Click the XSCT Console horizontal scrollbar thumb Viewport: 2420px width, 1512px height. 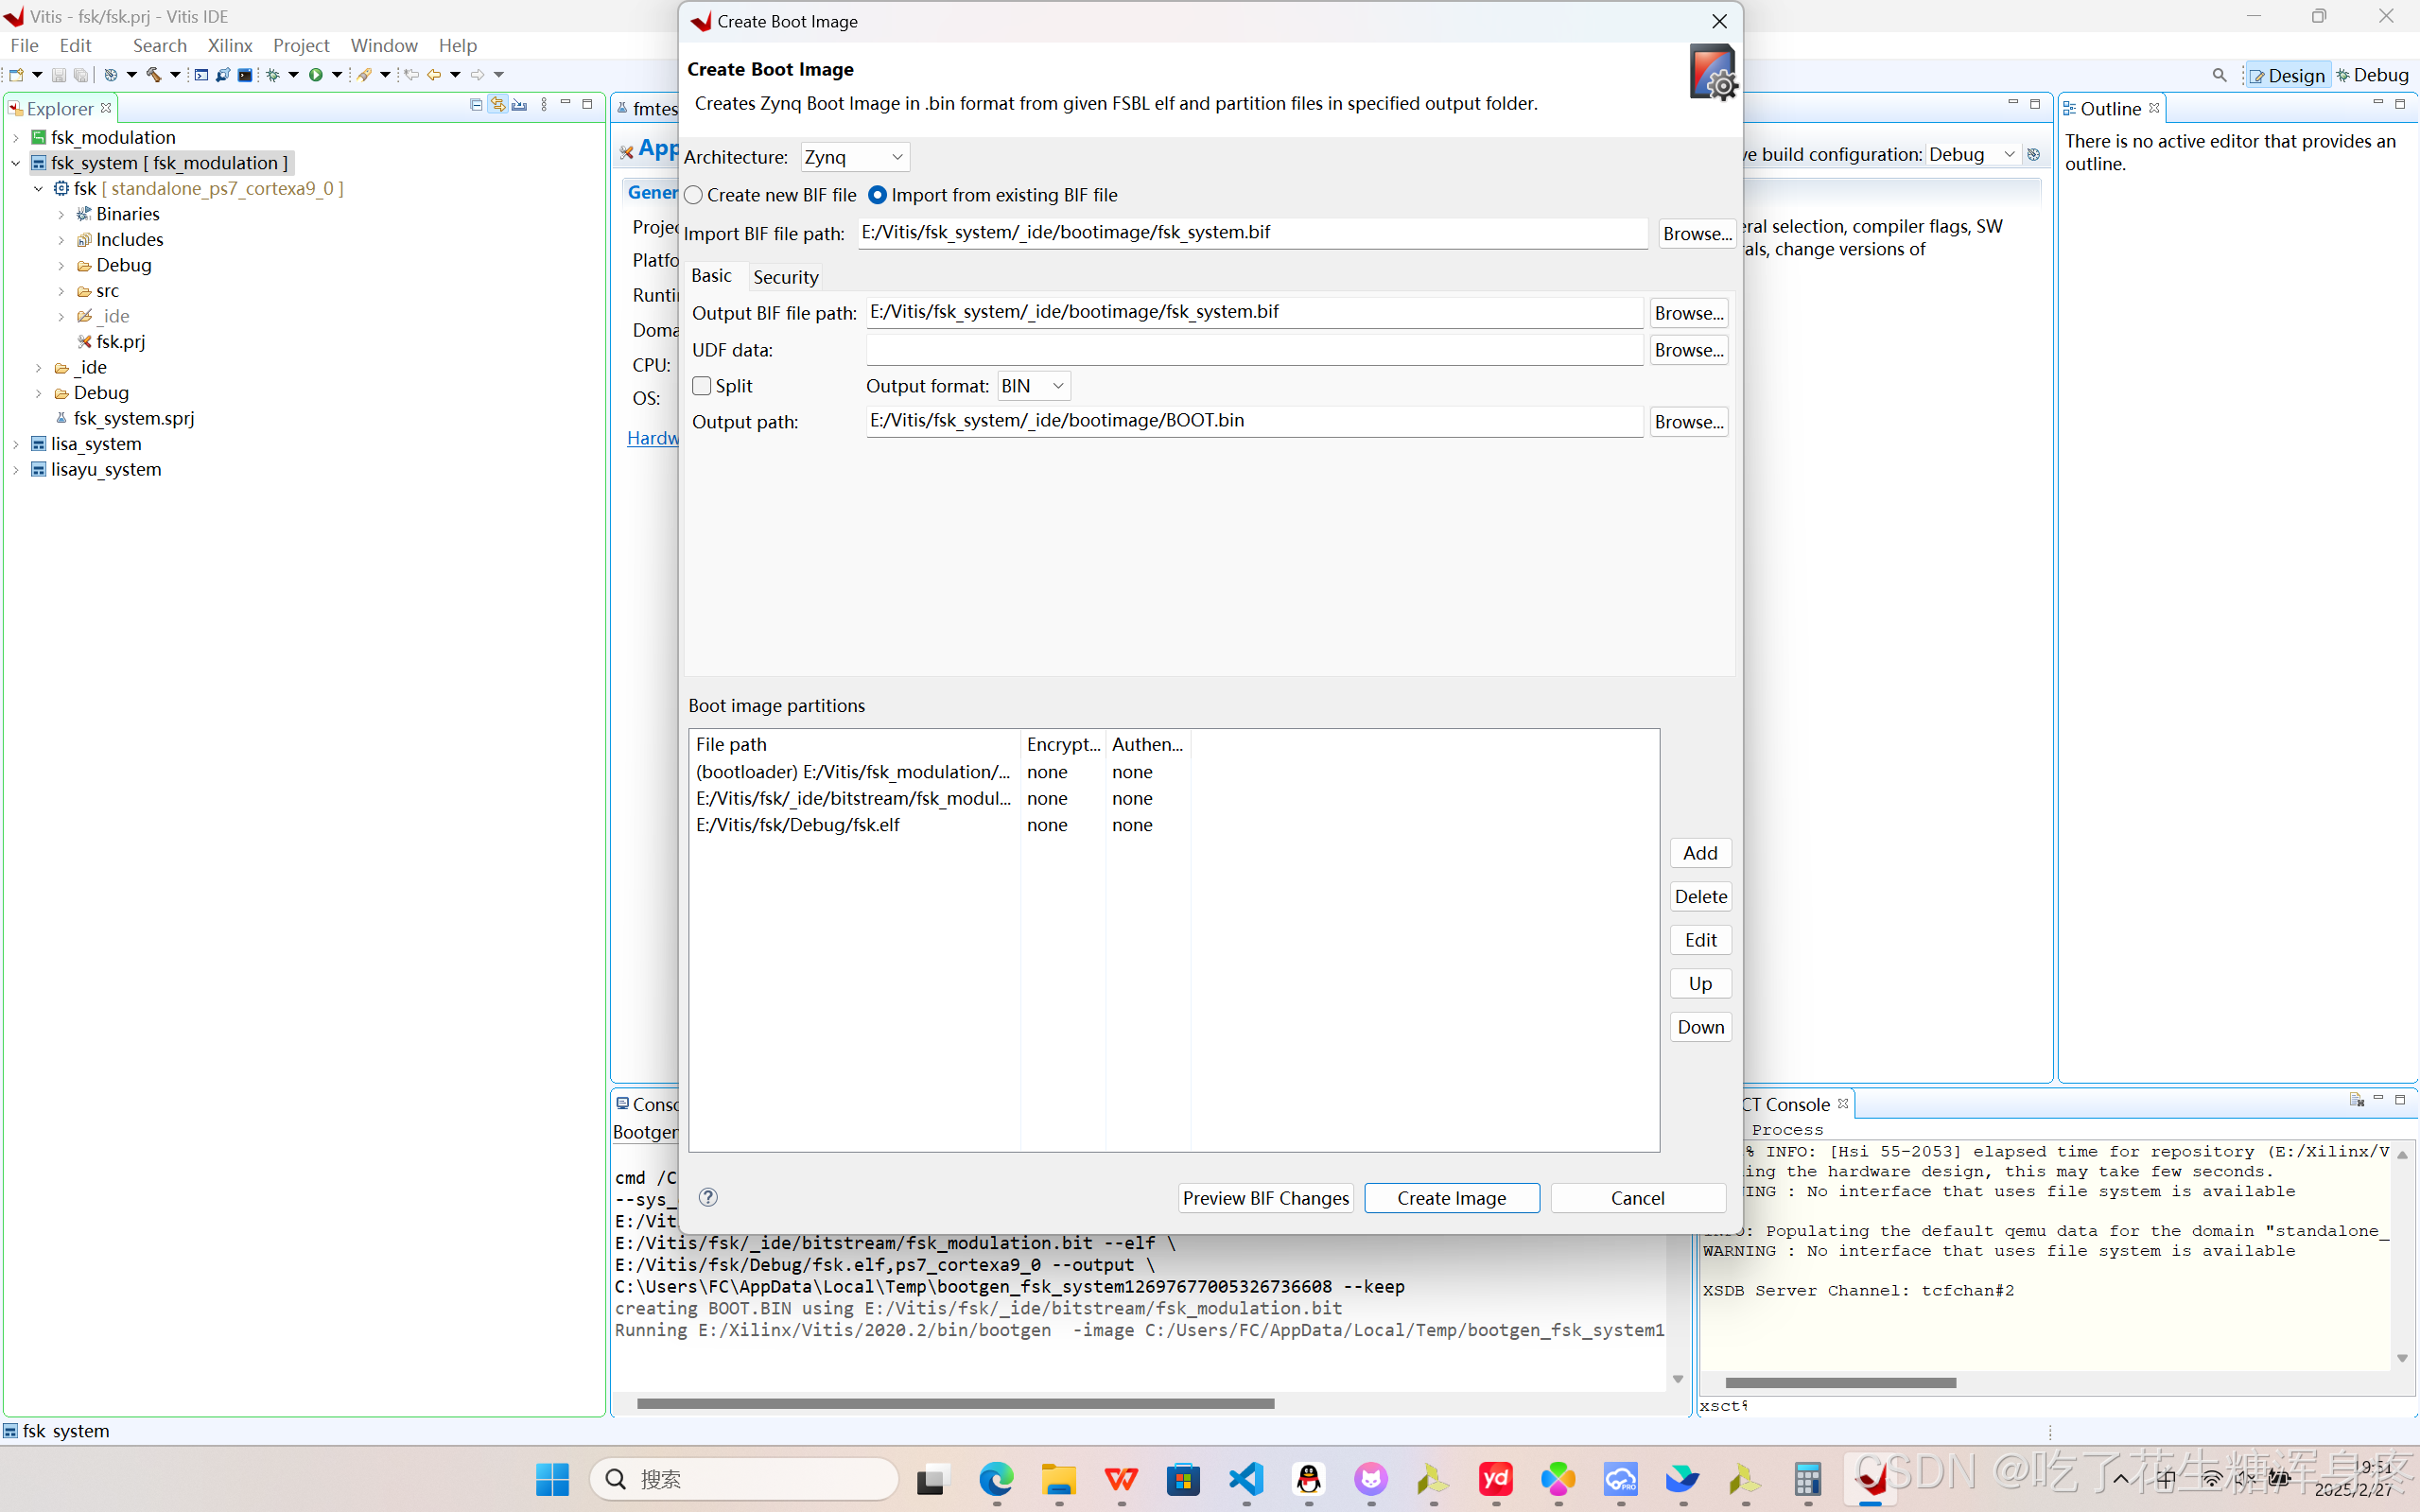click(x=1840, y=1383)
